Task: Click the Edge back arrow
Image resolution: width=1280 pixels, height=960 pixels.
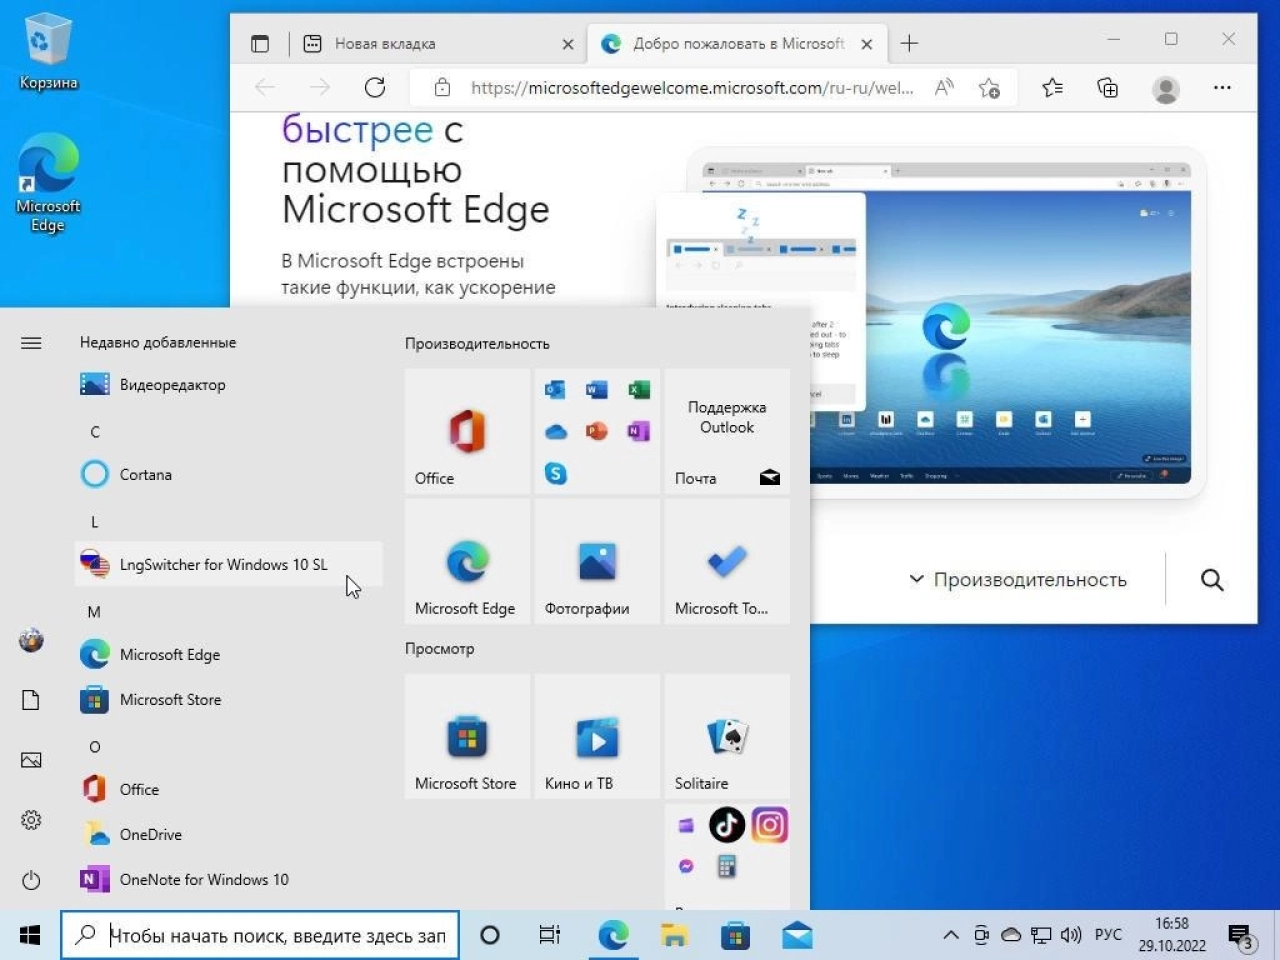Action: pos(265,88)
